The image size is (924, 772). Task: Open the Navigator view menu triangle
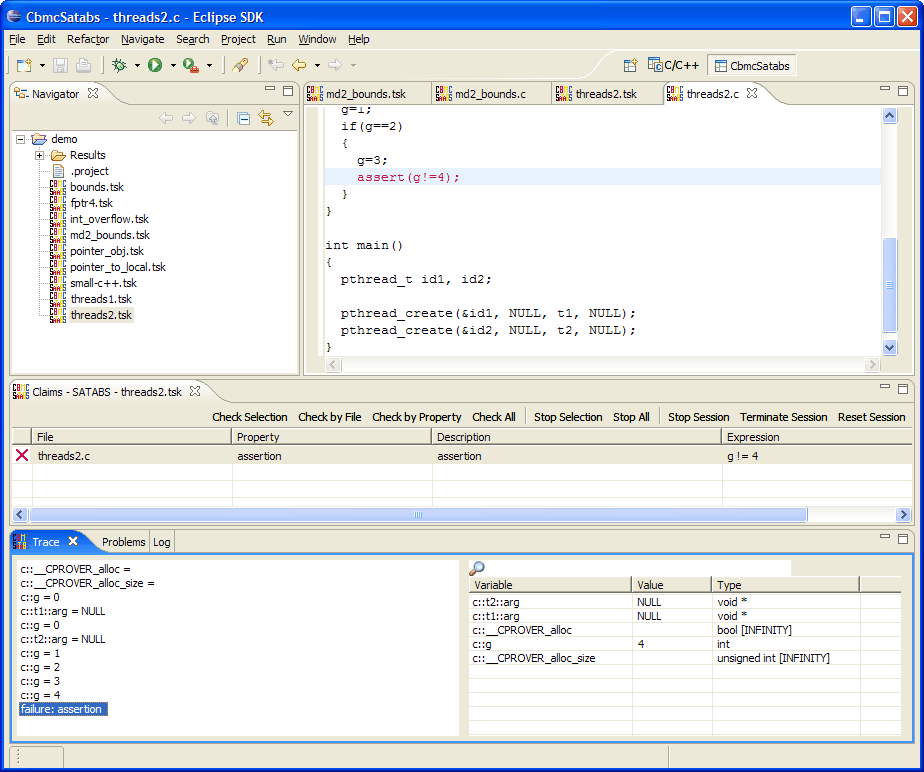pos(288,114)
